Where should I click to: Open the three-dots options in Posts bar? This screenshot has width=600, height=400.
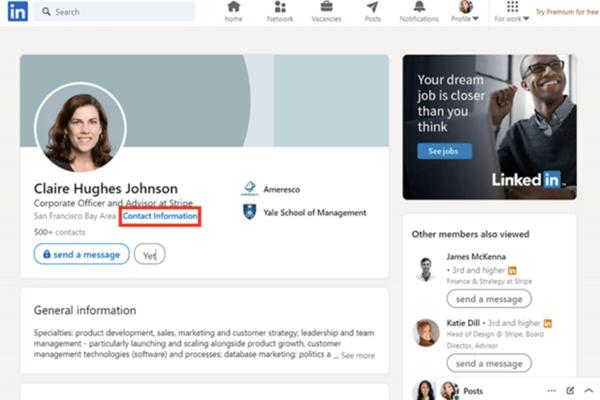tap(551, 391)
